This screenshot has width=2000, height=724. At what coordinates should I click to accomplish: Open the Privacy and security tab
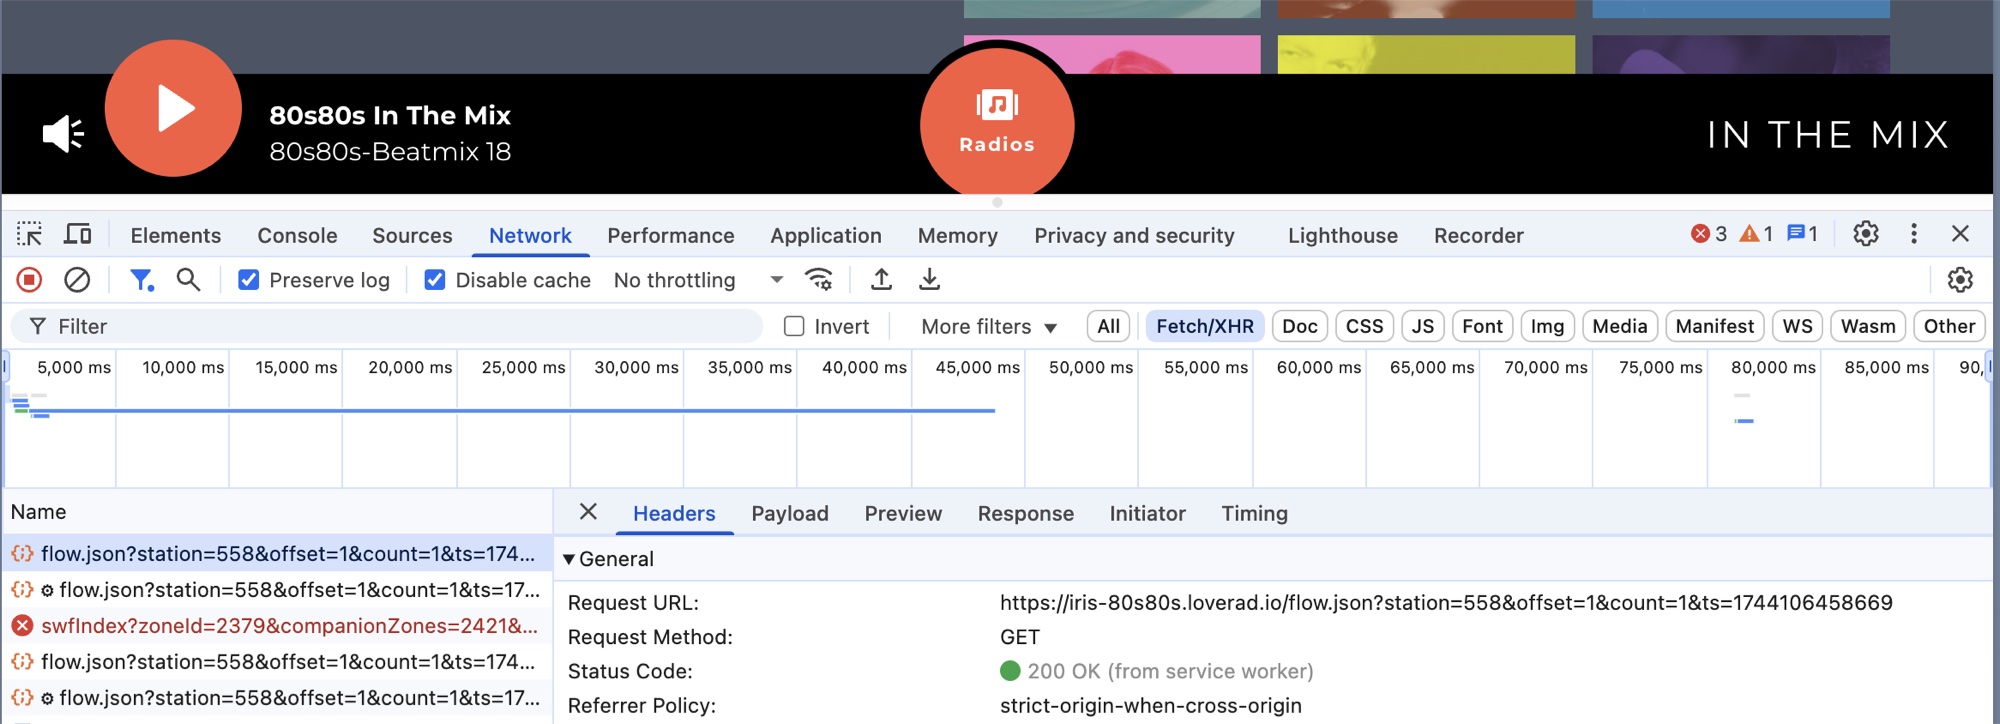[1134, 235]
